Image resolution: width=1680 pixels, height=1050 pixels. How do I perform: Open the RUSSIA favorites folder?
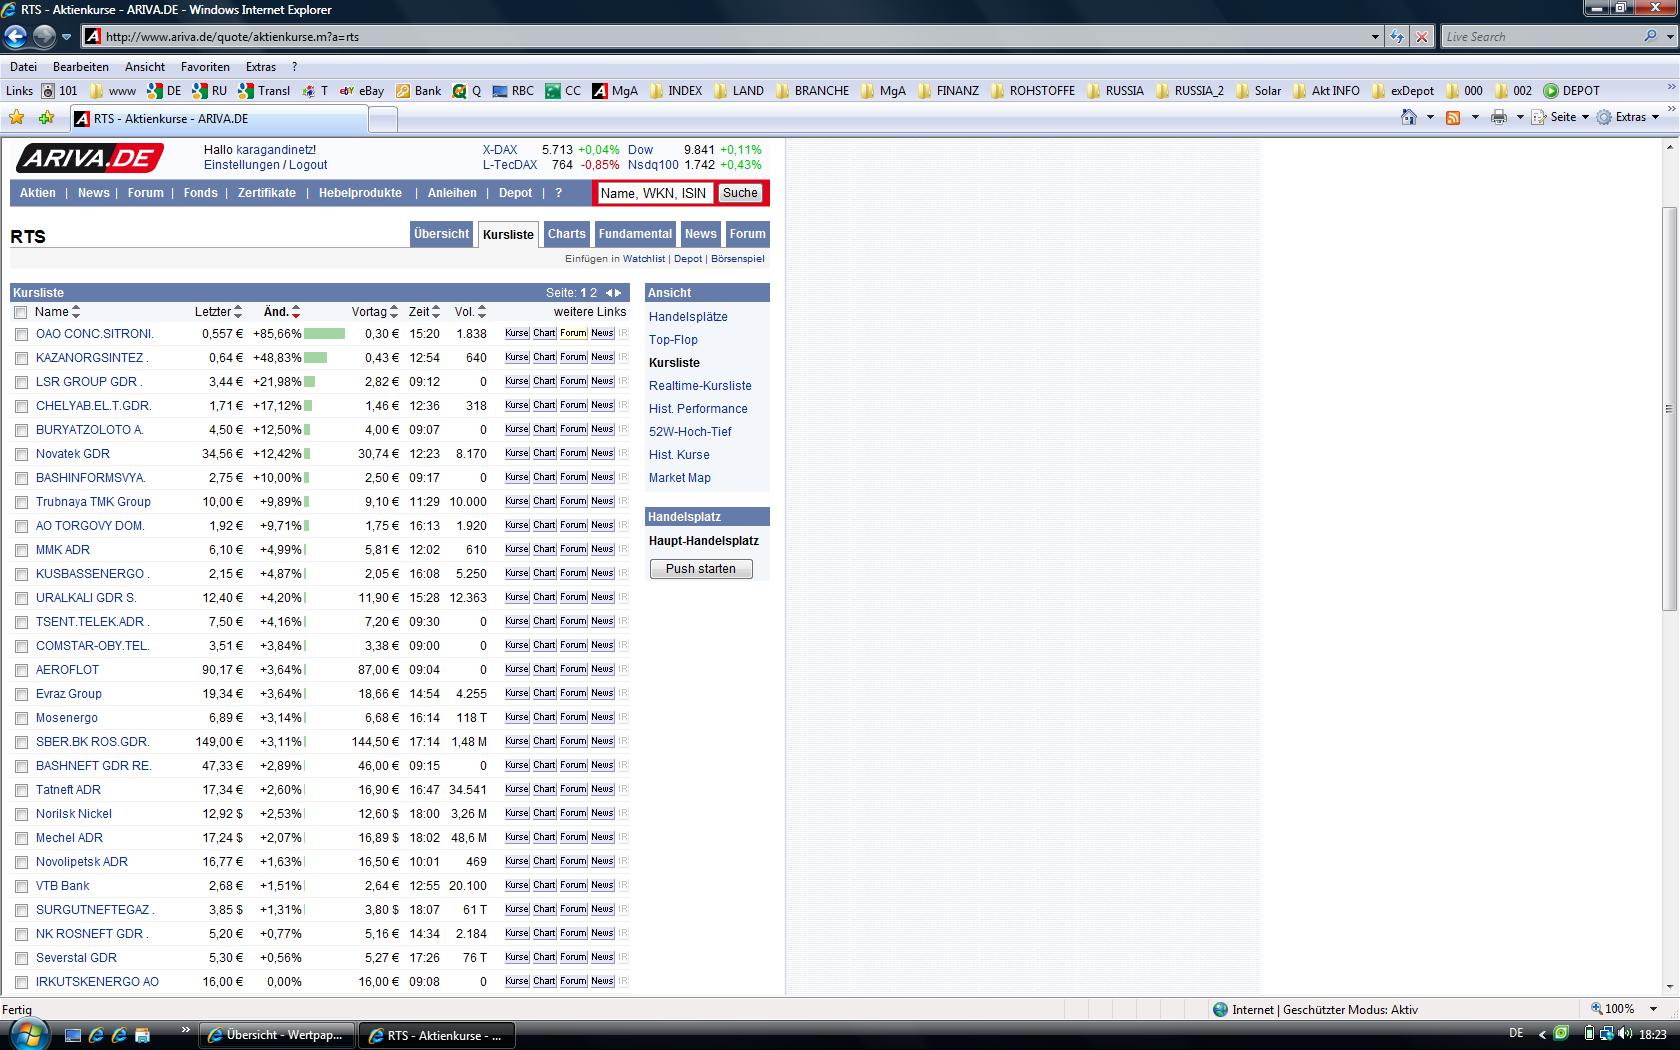click(1115, 91)
